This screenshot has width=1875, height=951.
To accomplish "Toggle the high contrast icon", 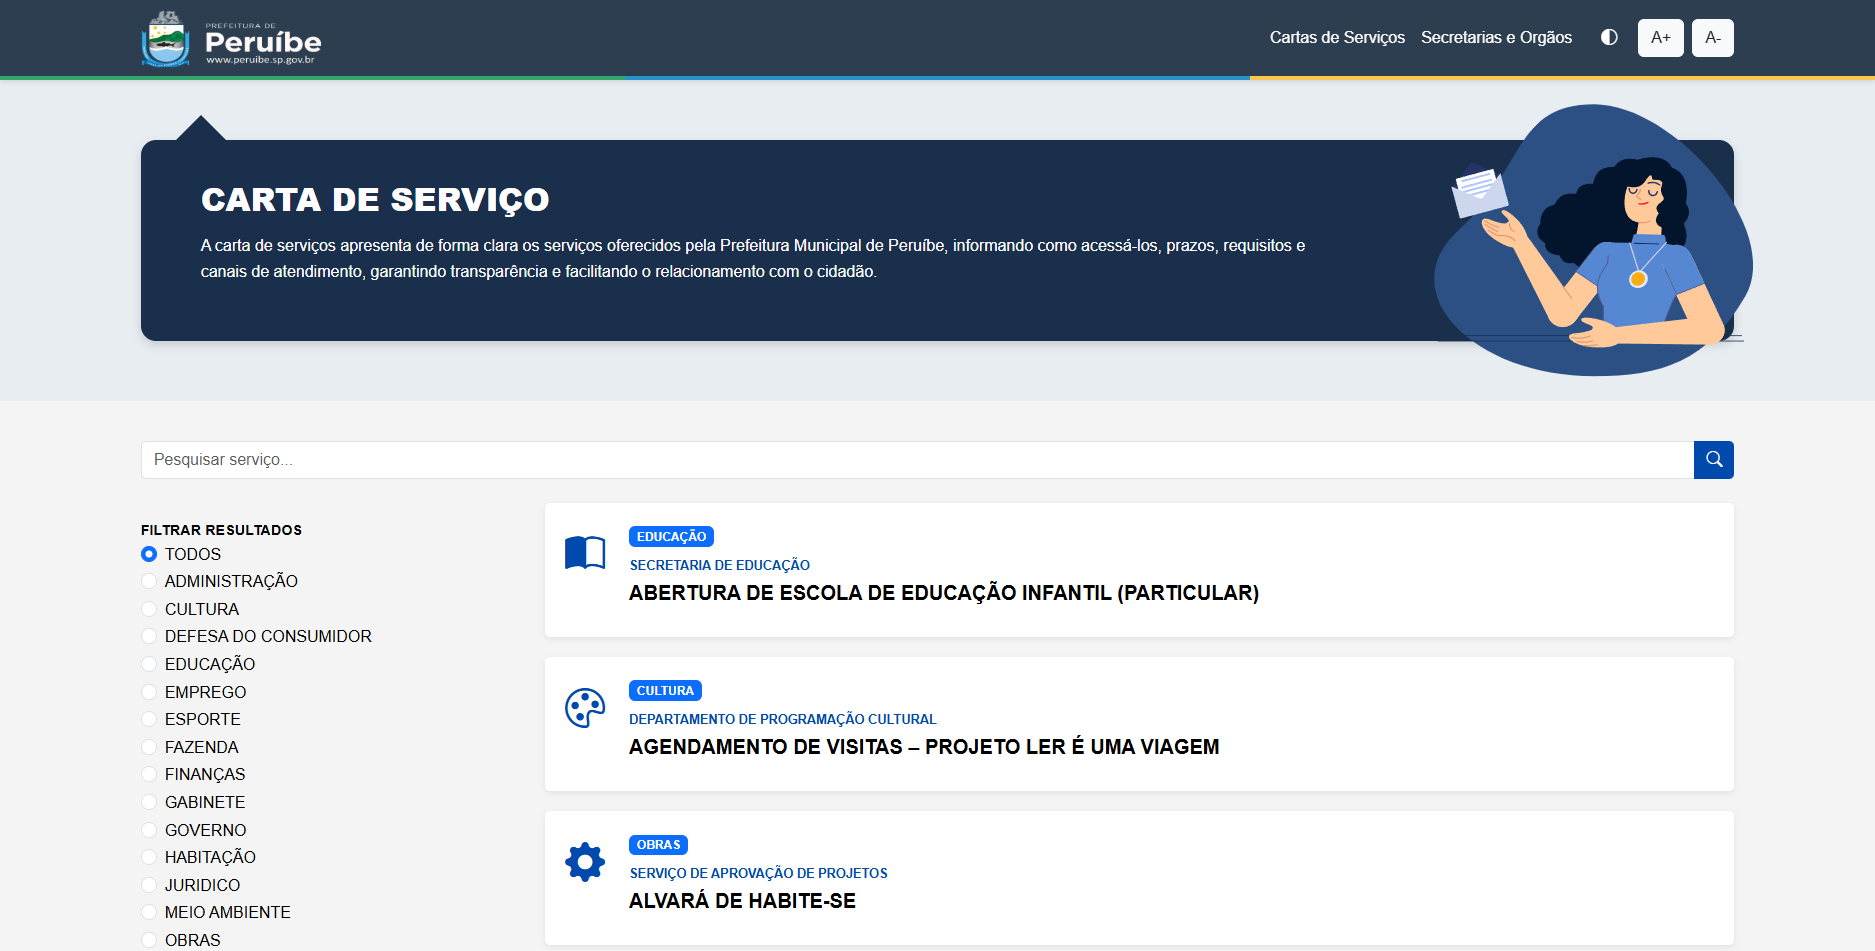I will click(1609, 37).
